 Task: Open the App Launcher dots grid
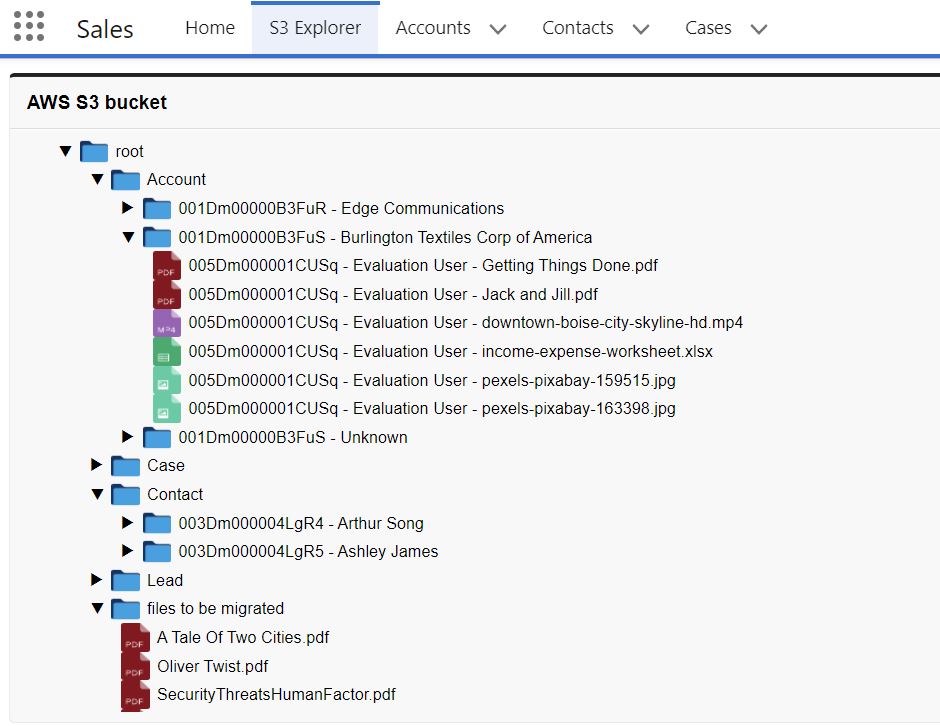point(29,26)
